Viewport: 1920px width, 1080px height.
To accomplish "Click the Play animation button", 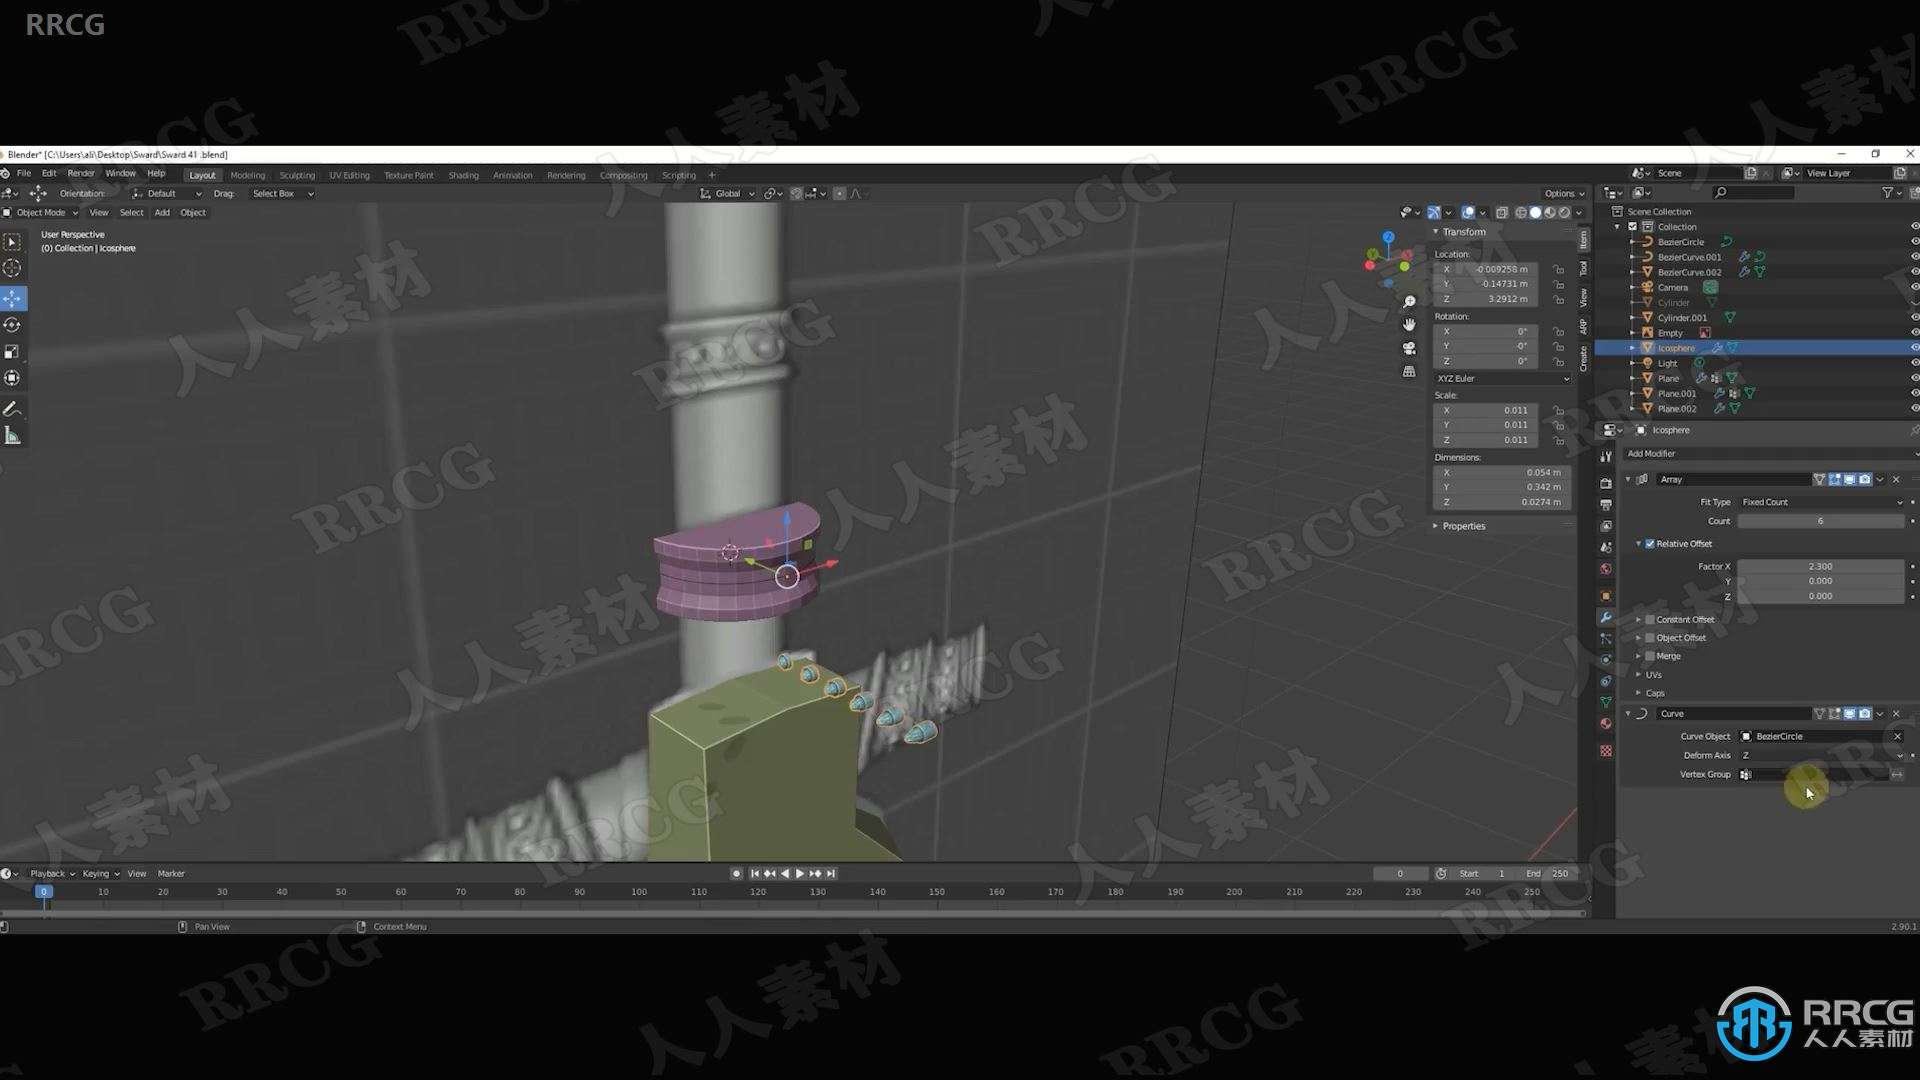I will point(799,874).
